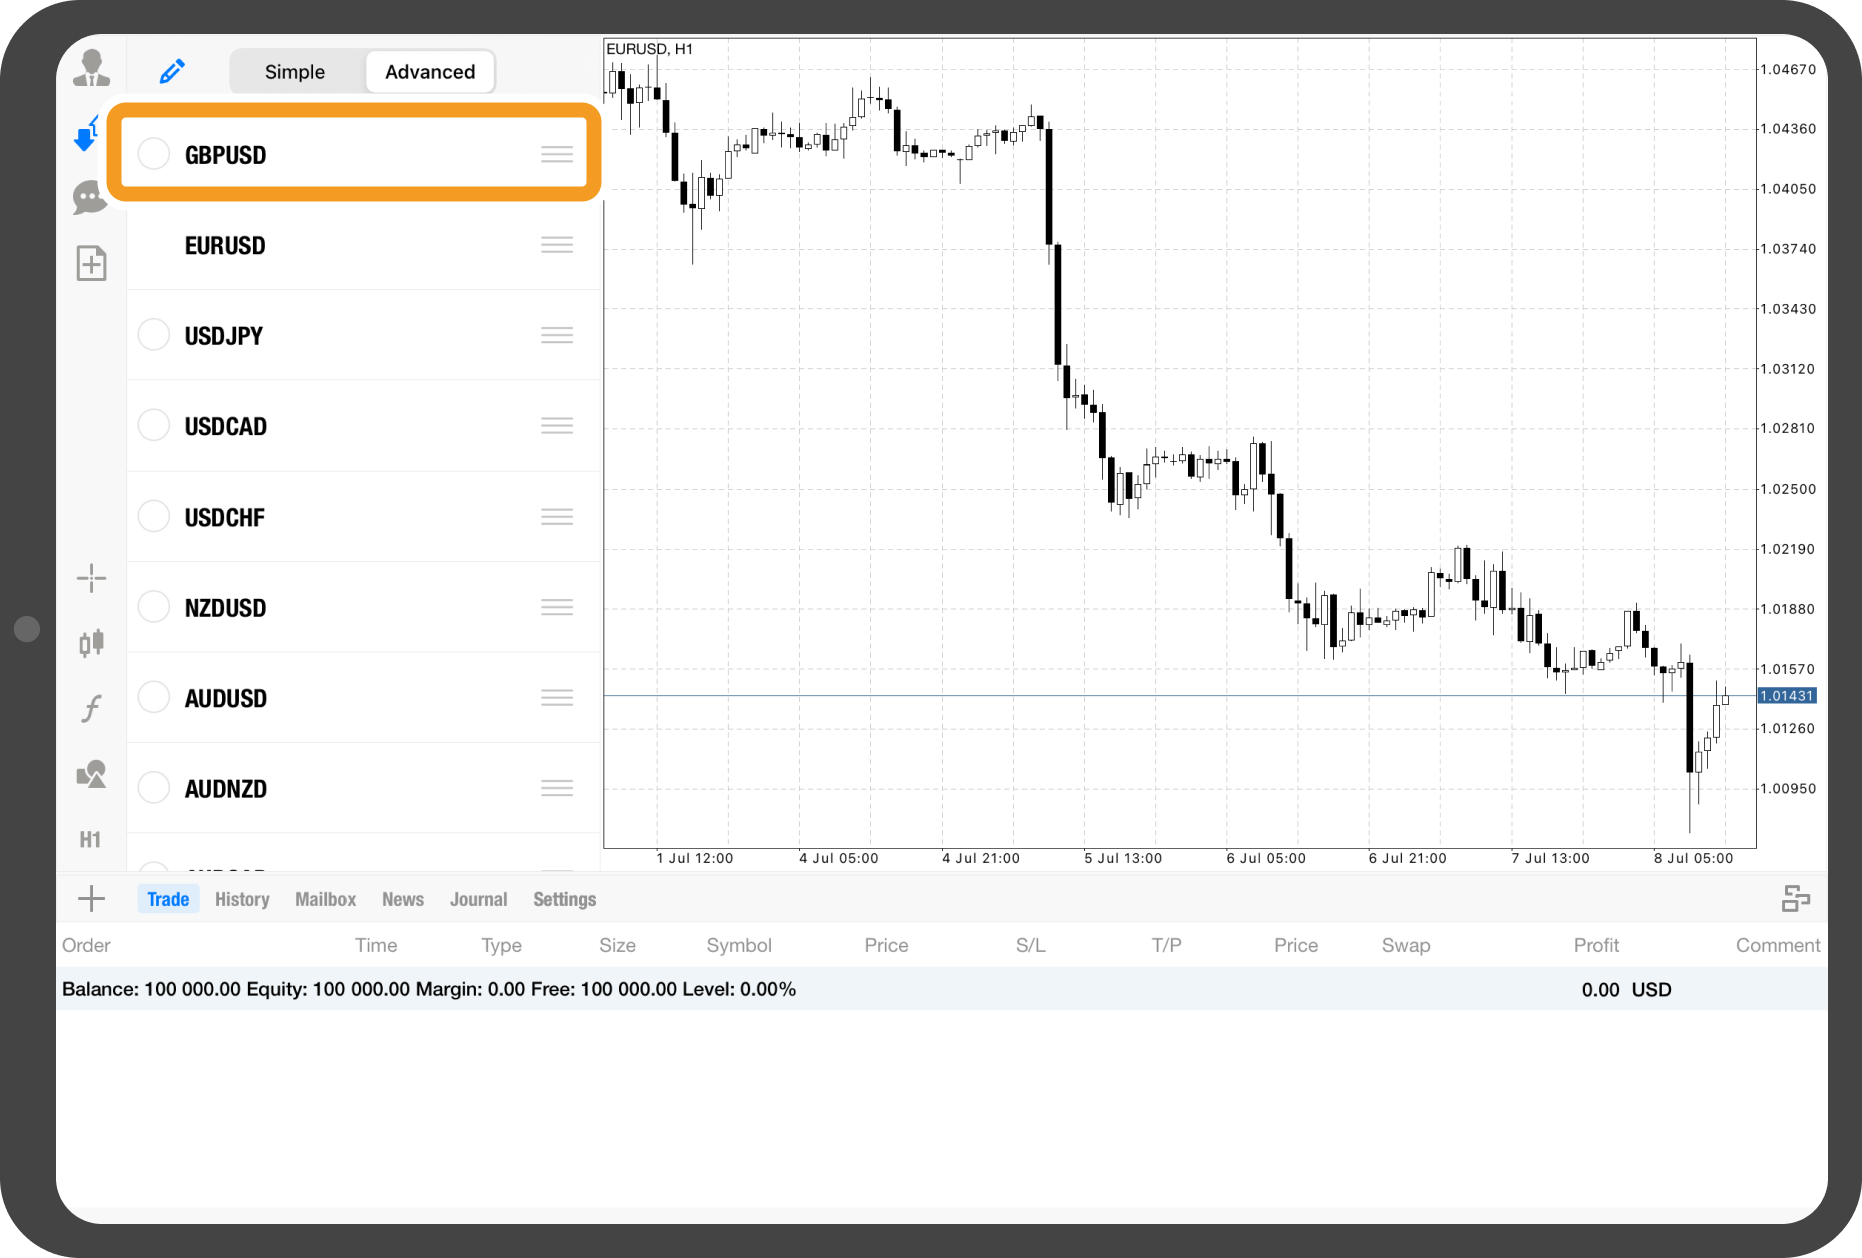Open the accounts profile icon
1862x1258 pixels.
(x=91, y=68)
